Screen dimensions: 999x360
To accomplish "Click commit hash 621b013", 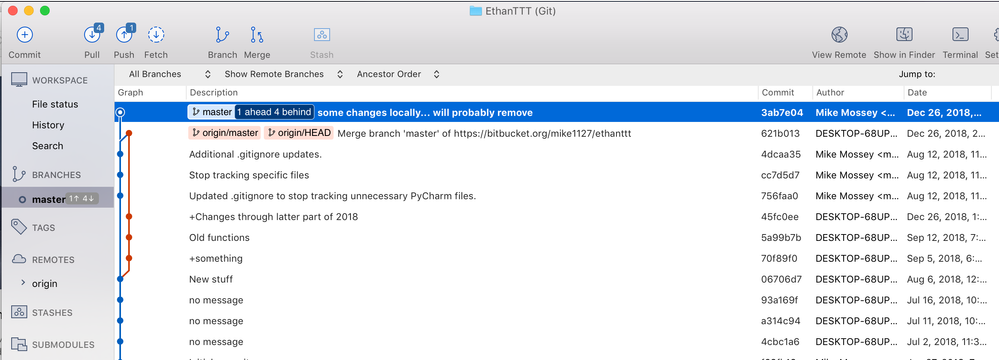I will 780,133.
